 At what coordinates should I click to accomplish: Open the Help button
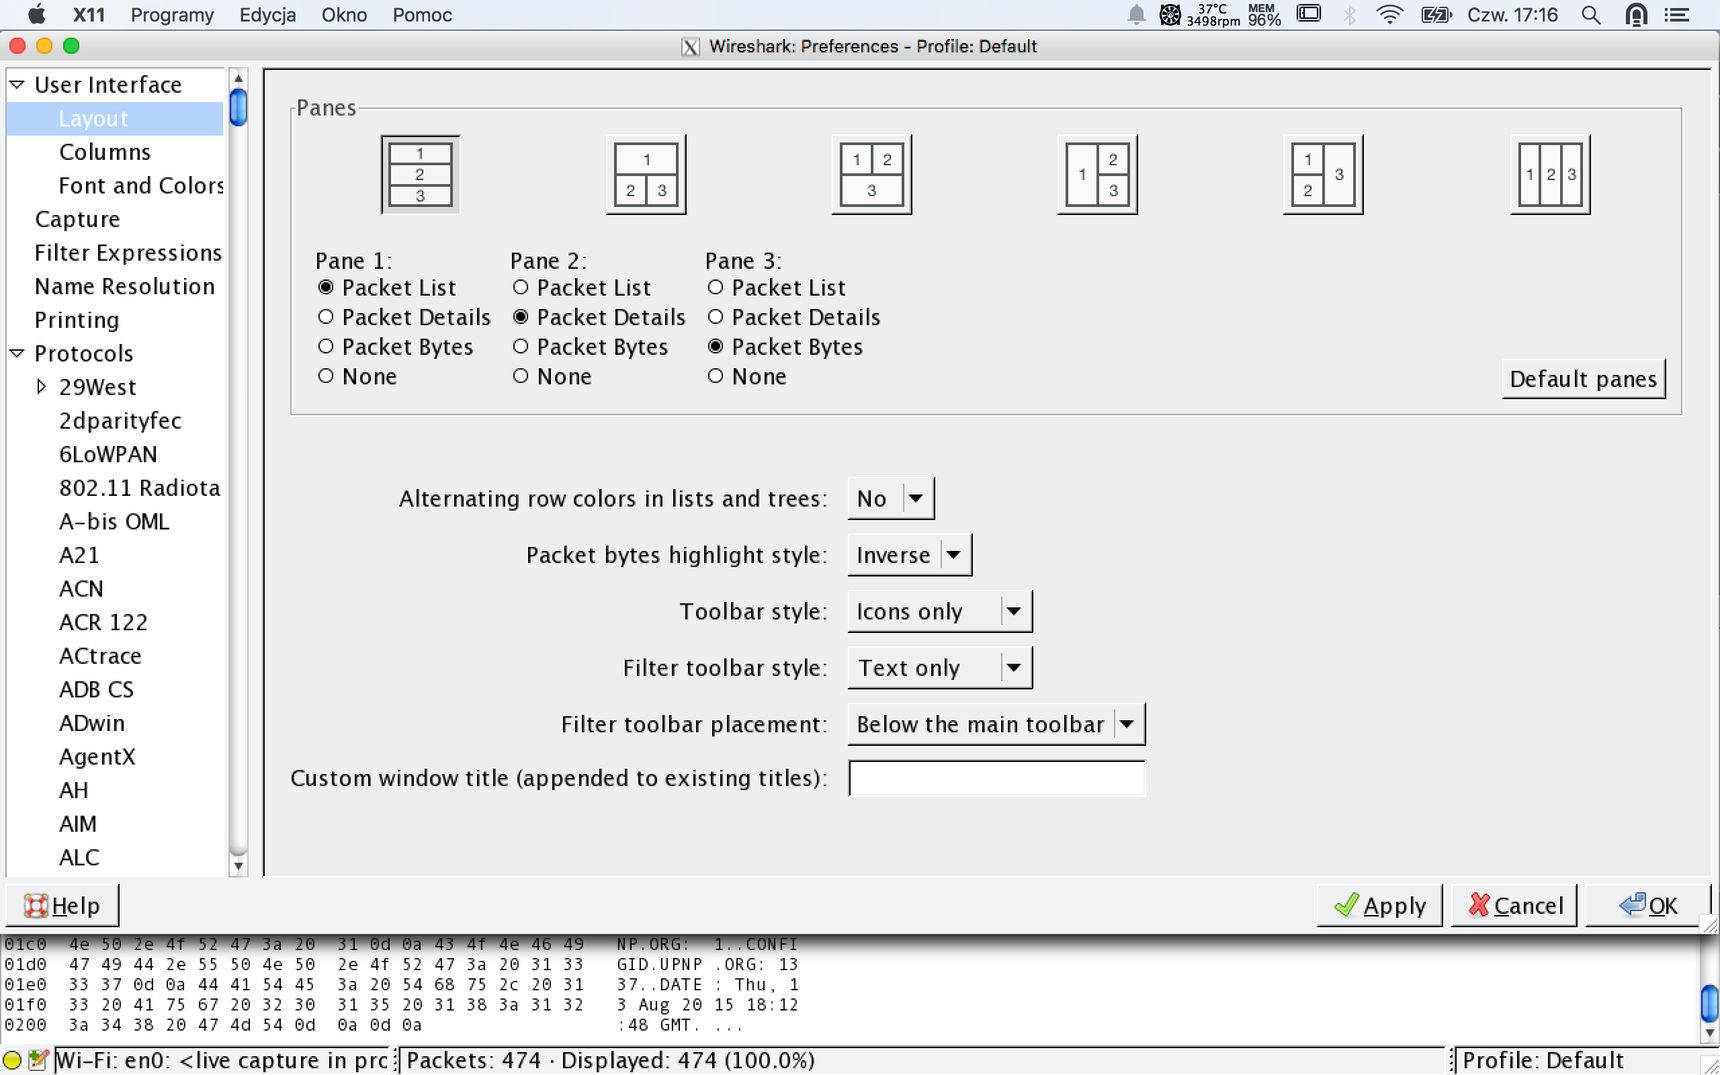62,905
